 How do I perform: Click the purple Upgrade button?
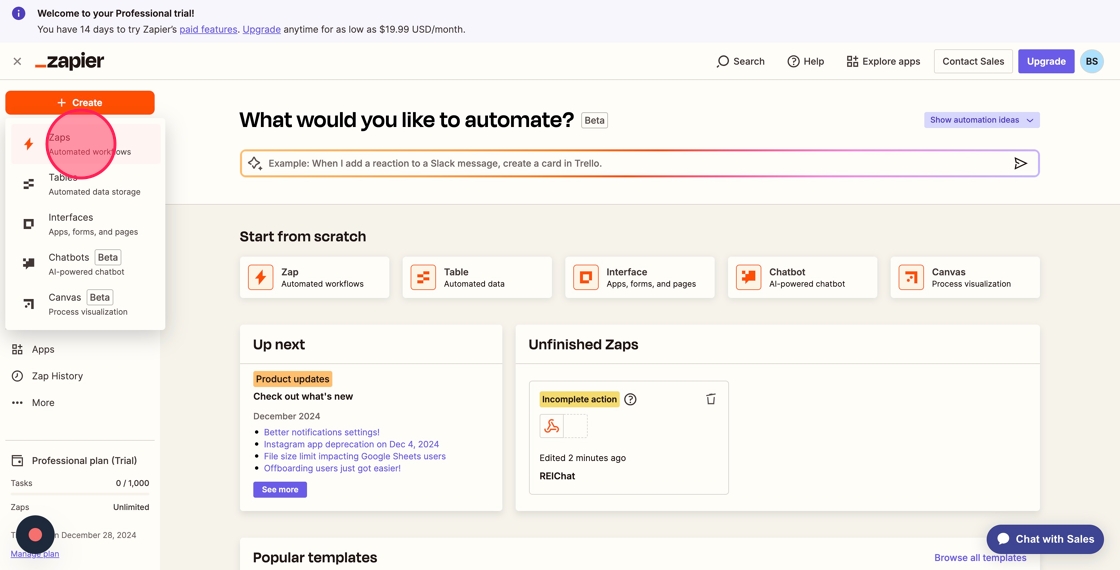1046,61
